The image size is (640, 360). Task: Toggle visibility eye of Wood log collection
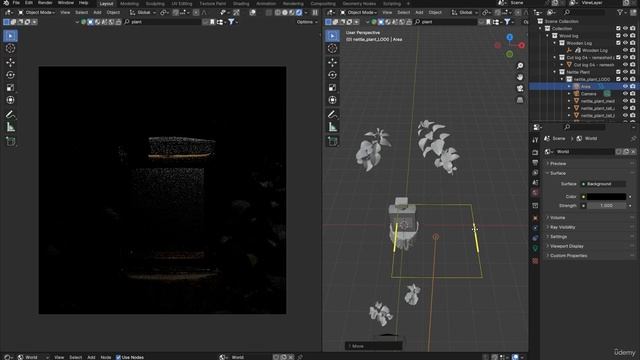tap(625, 36)
